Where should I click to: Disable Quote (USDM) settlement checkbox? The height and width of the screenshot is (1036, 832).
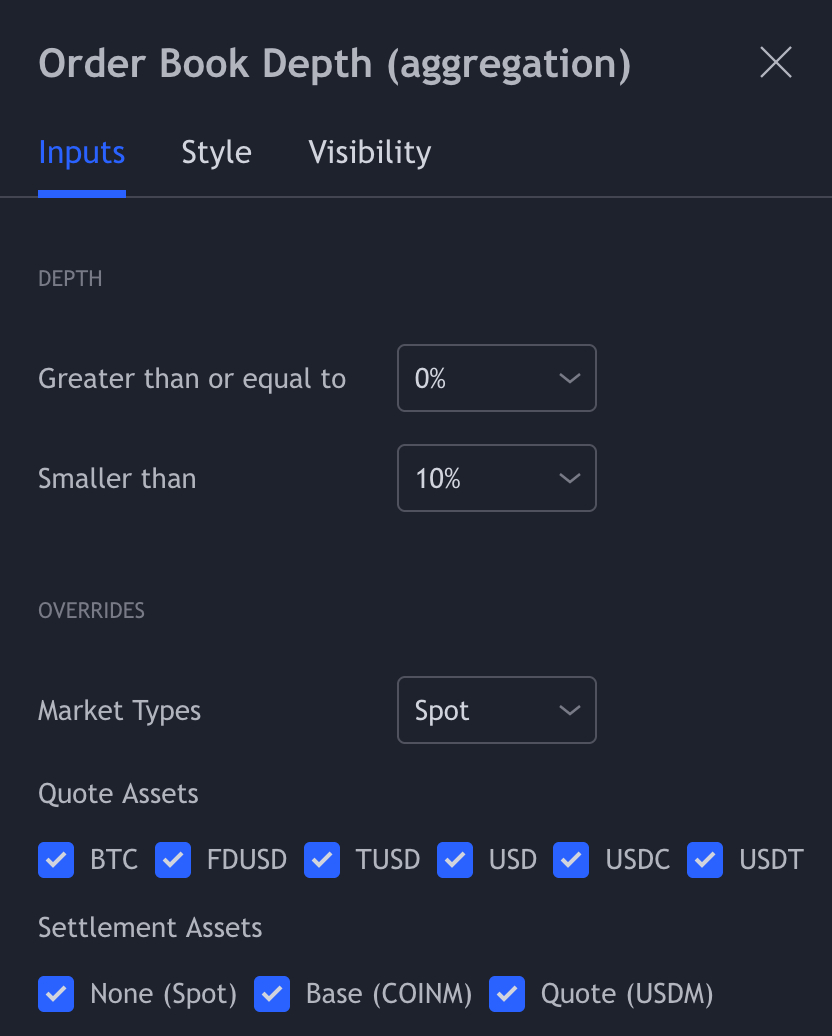point(507,993)
